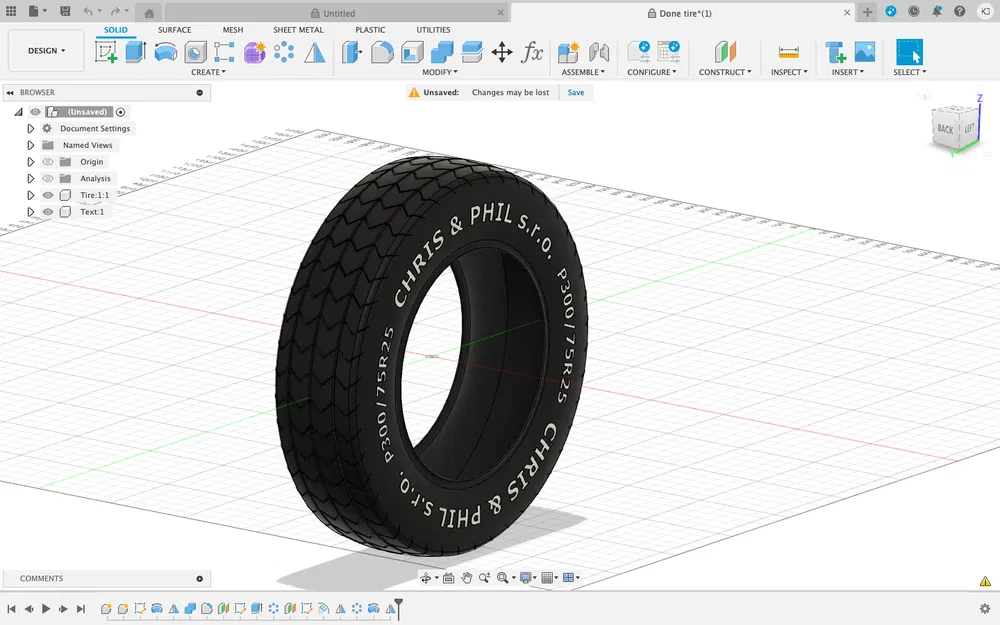The image size is (1000, 625).
Task: Select the Extrude tool in Create panel
Action: point(134,52)
